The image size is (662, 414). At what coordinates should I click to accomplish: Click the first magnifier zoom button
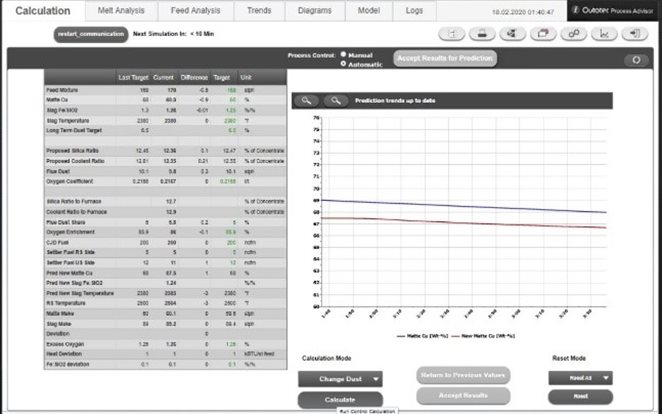click(307, 100)
